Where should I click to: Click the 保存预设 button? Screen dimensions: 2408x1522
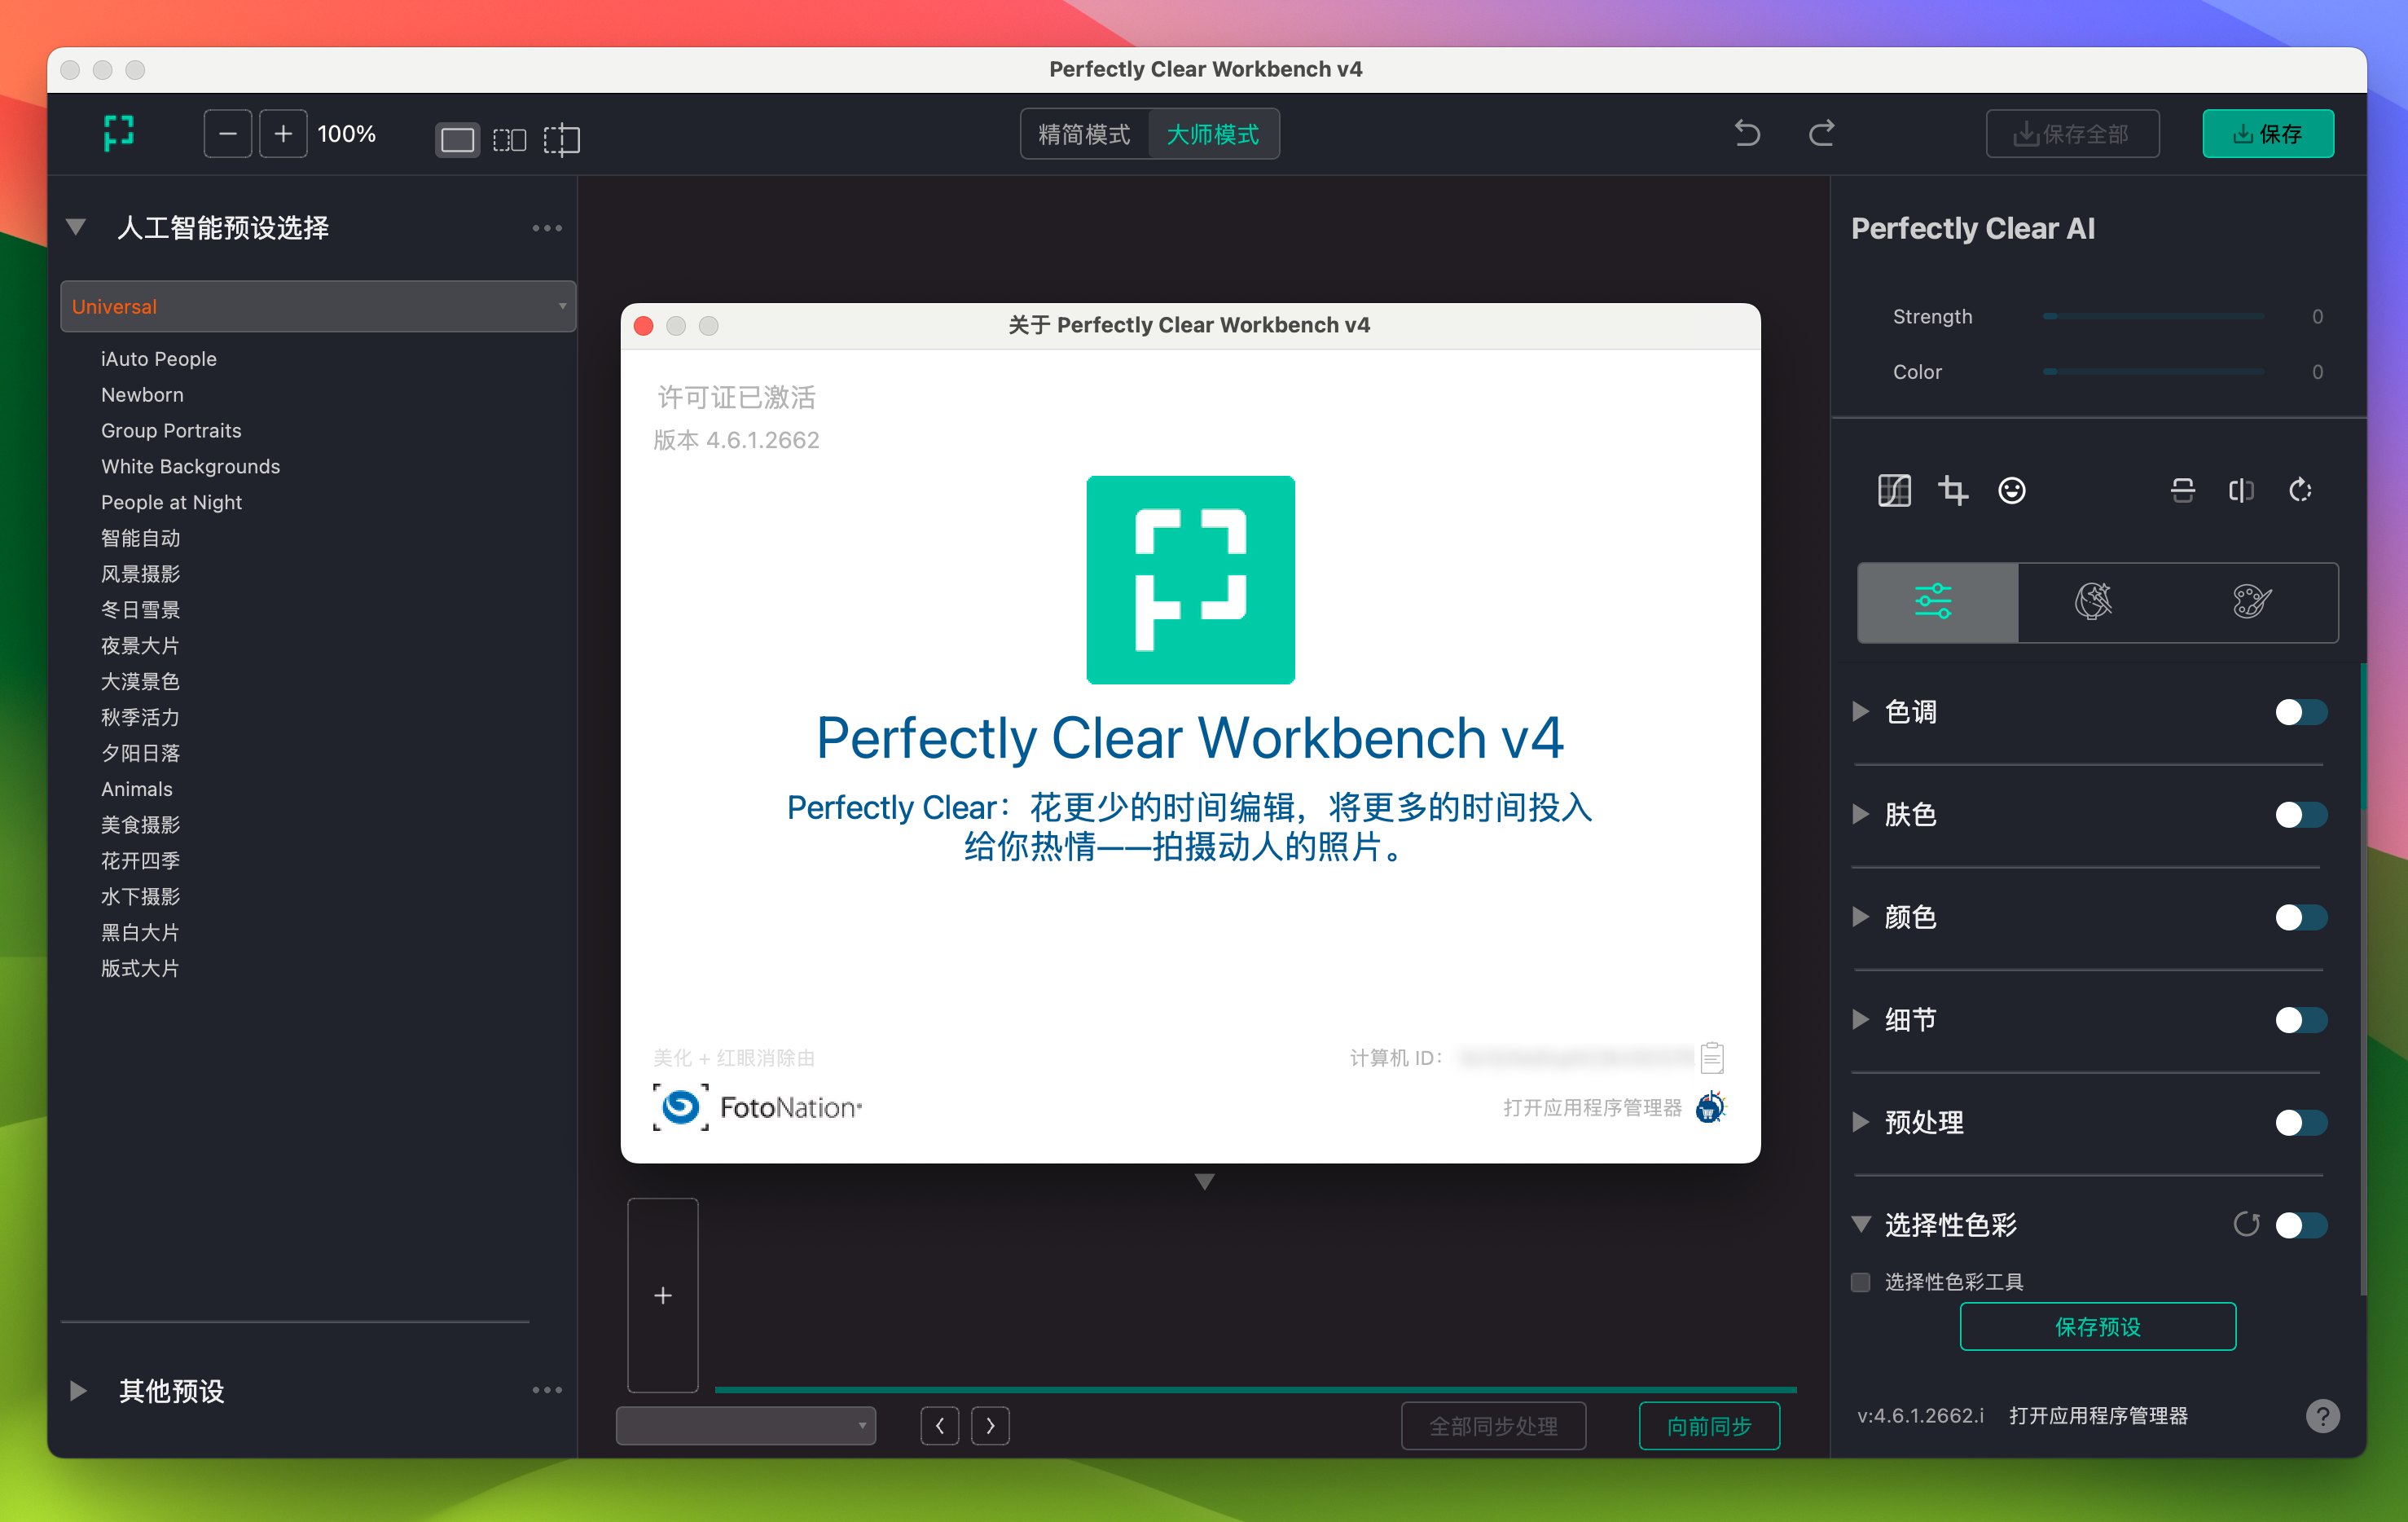[x=2097, y=1326]
